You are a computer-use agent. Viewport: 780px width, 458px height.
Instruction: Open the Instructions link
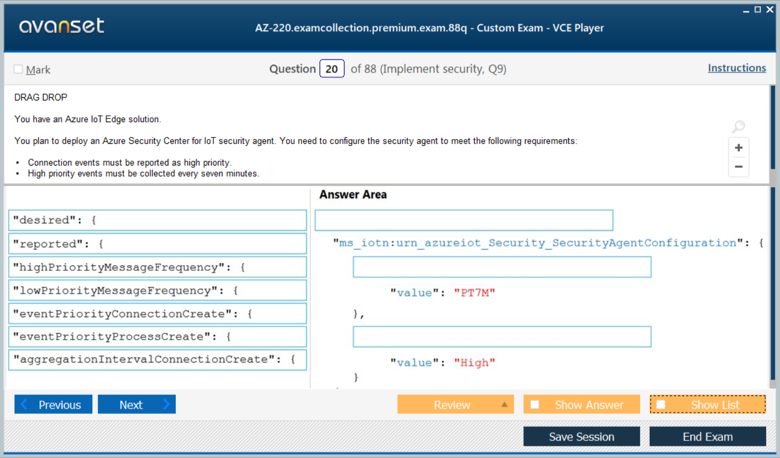[737, 68]
